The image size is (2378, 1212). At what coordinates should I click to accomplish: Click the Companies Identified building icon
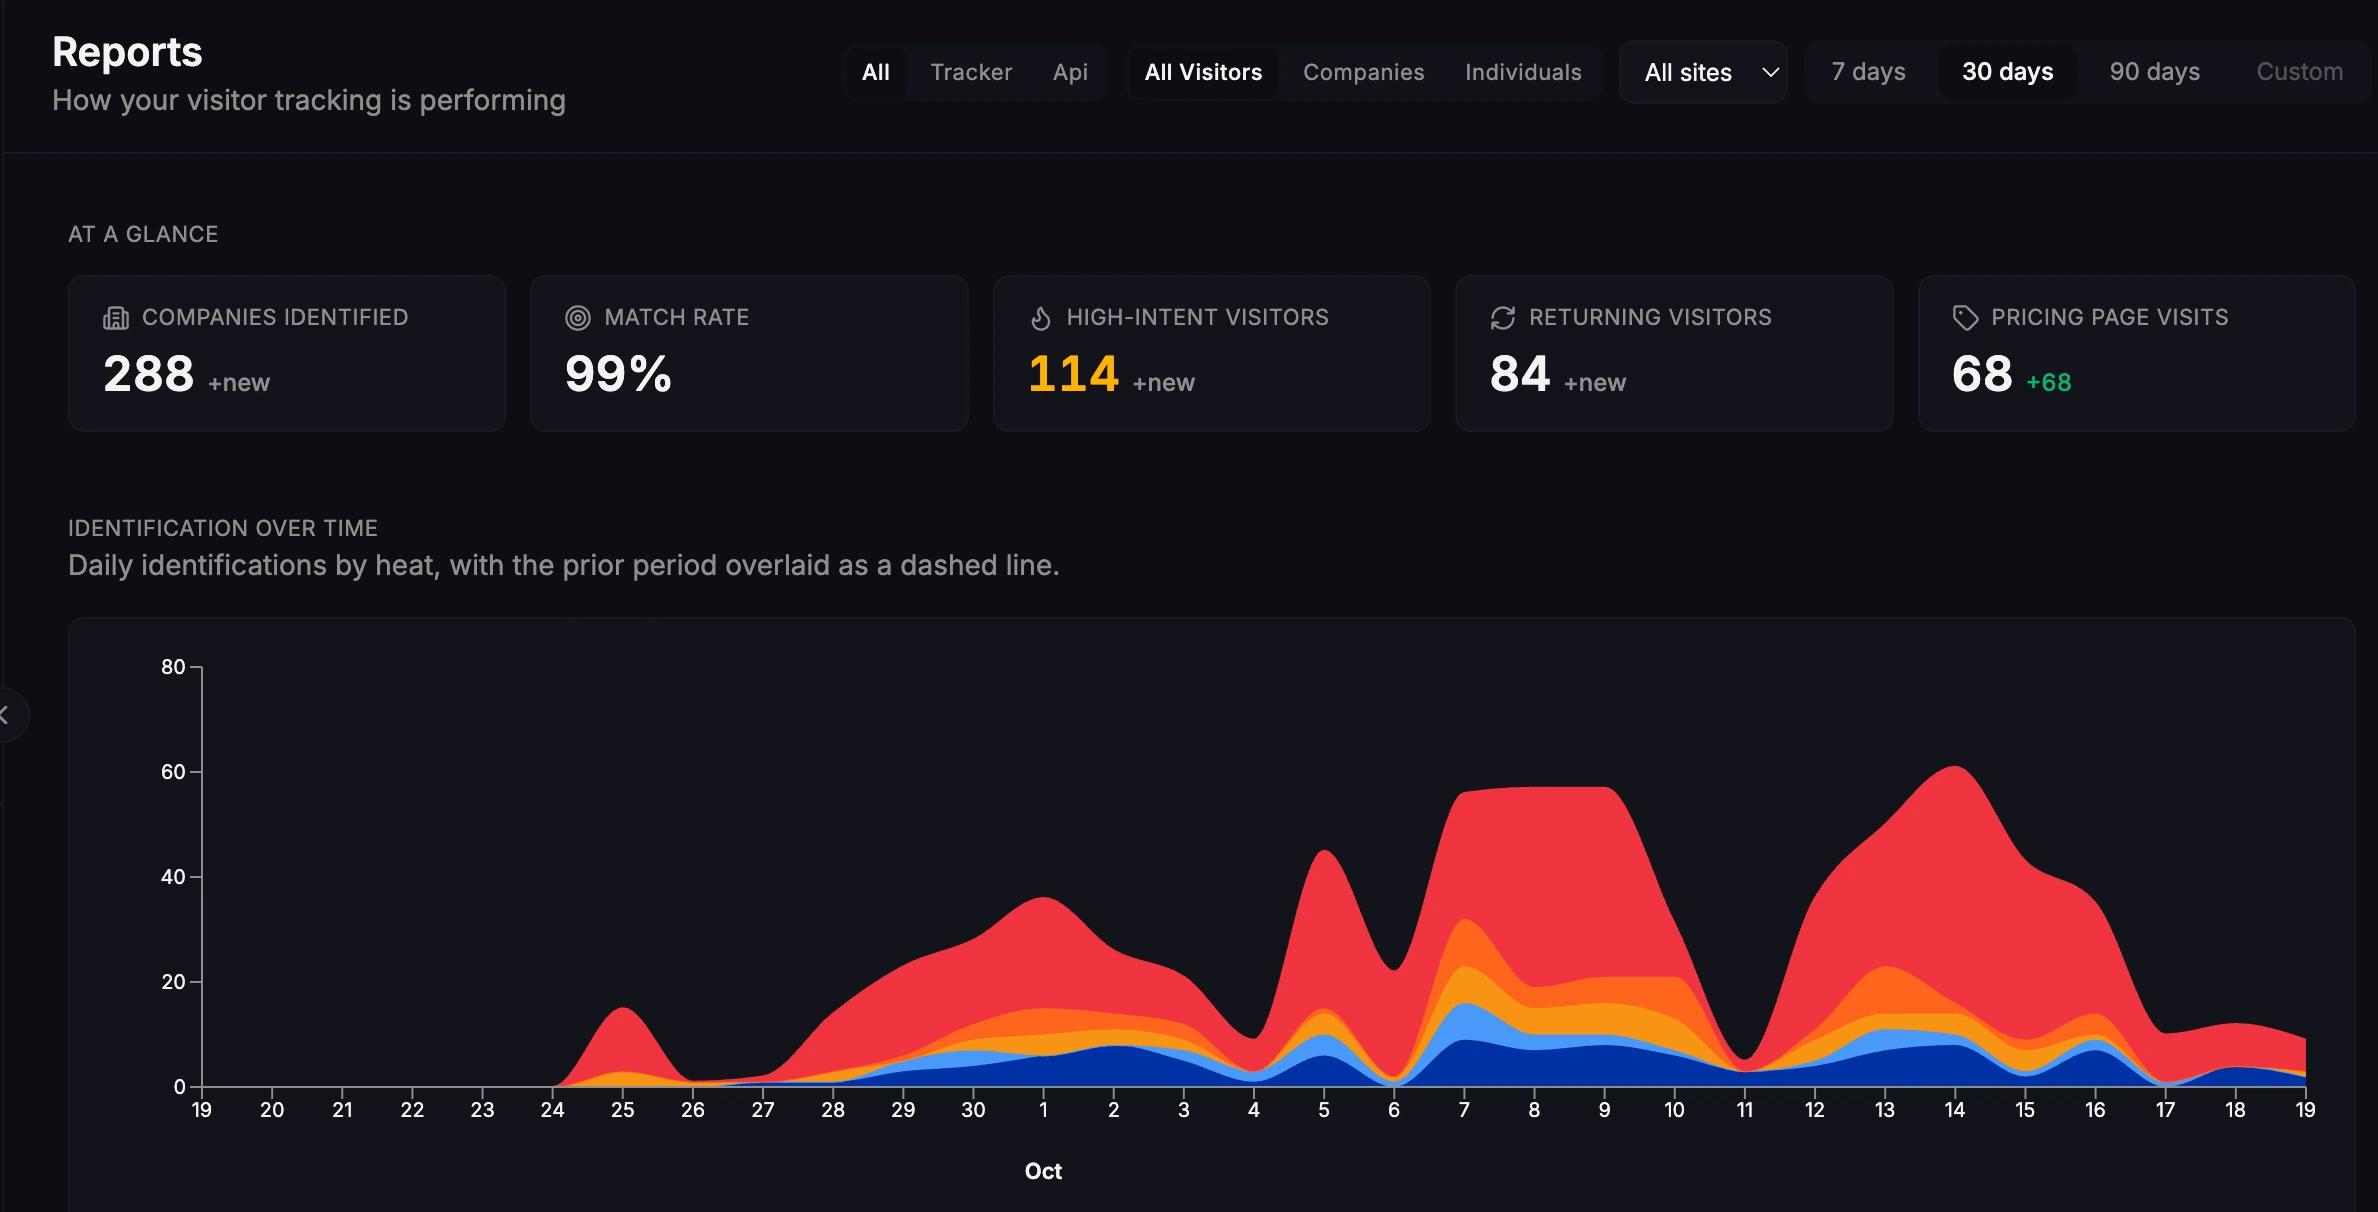116,318
